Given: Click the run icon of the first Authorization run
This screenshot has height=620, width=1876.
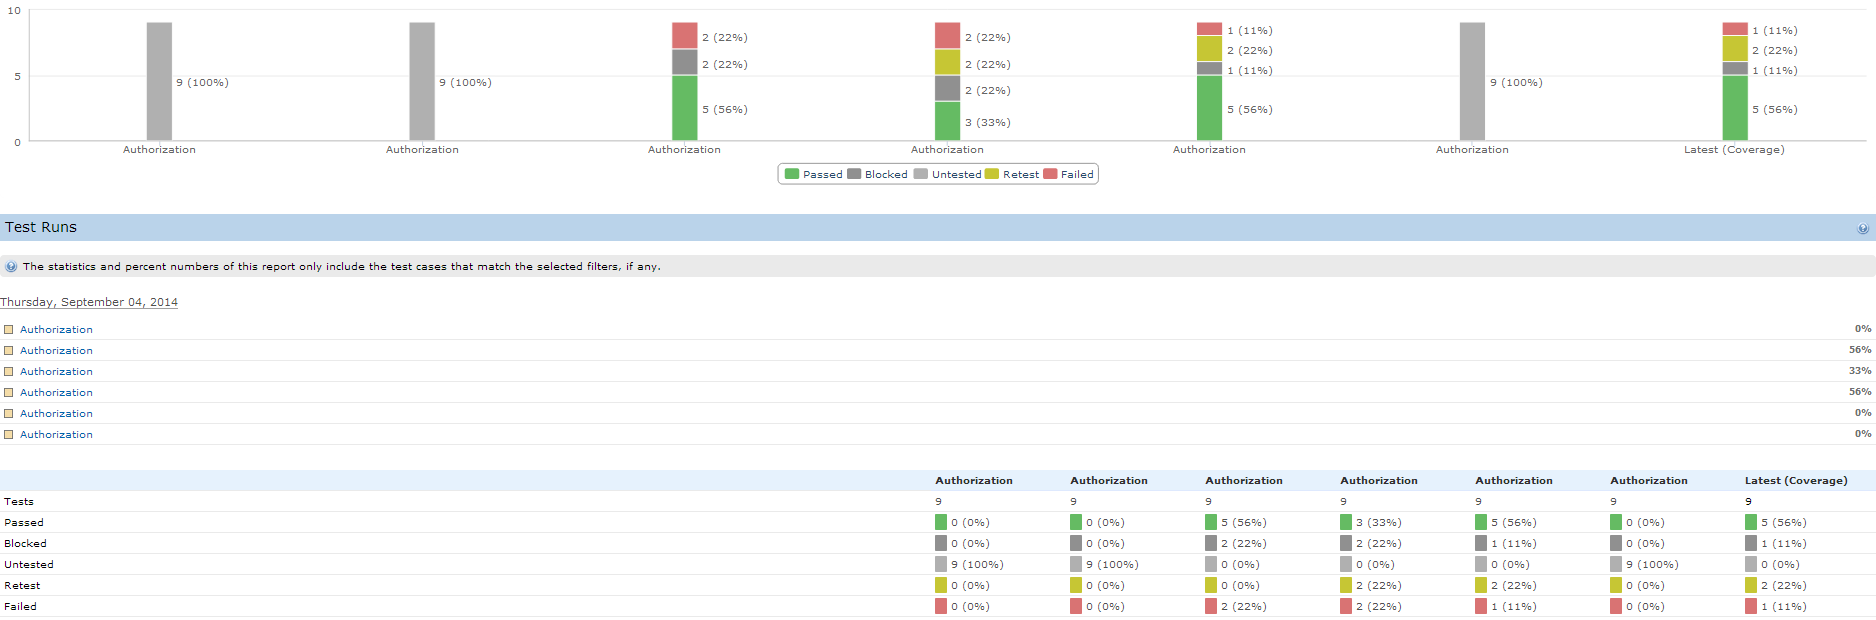Looking at the screenshot, I should (9, 330).
